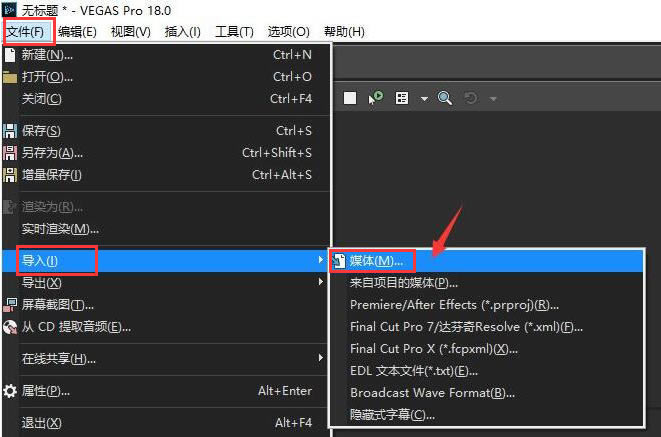Select 导入(I) submenu entry
661x437 pixels.
[x=166, y=261]
